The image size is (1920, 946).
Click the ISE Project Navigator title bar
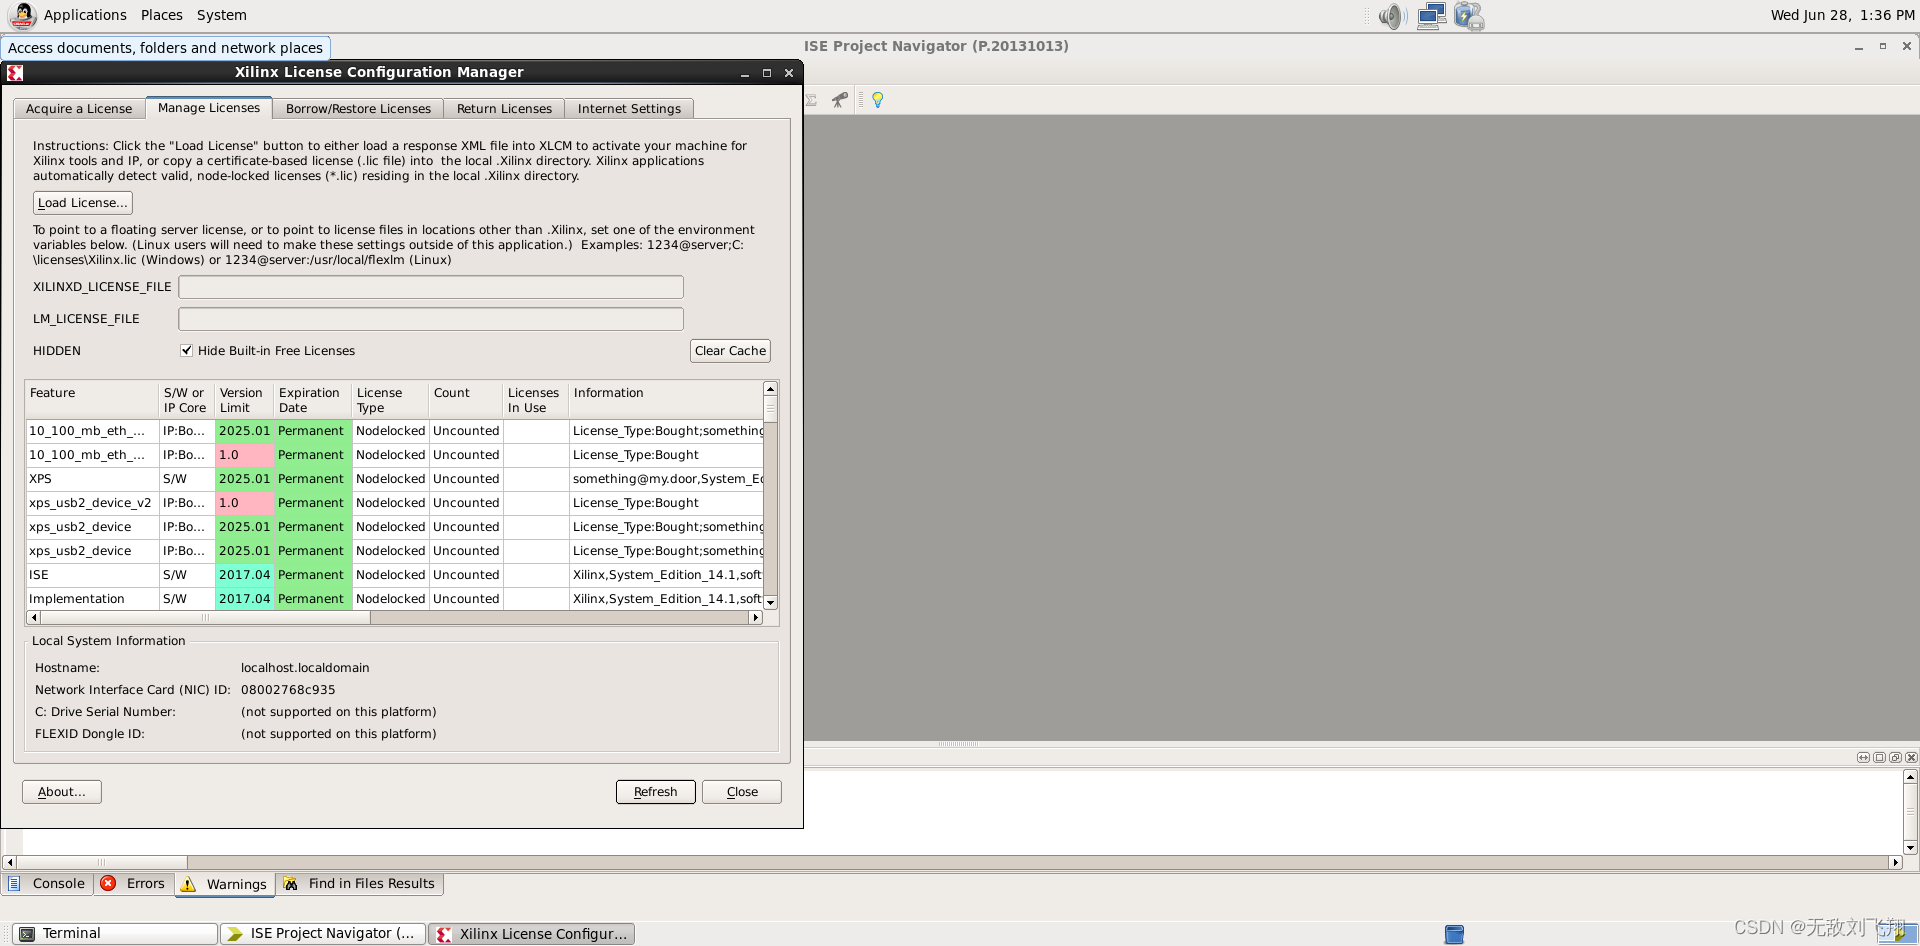point(936,46)
